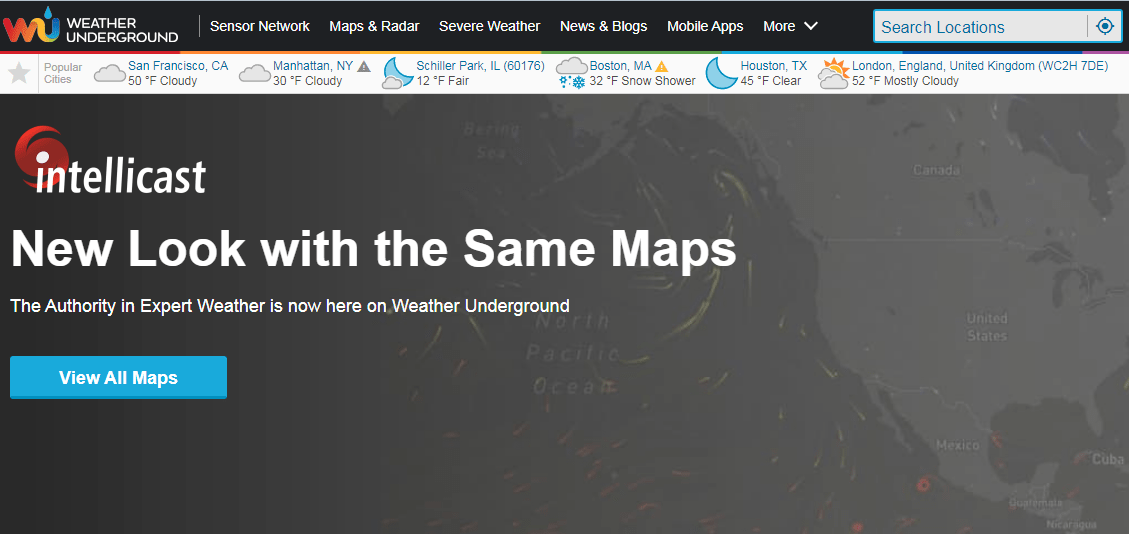Expand the More dropdown menu

(790, 26)
